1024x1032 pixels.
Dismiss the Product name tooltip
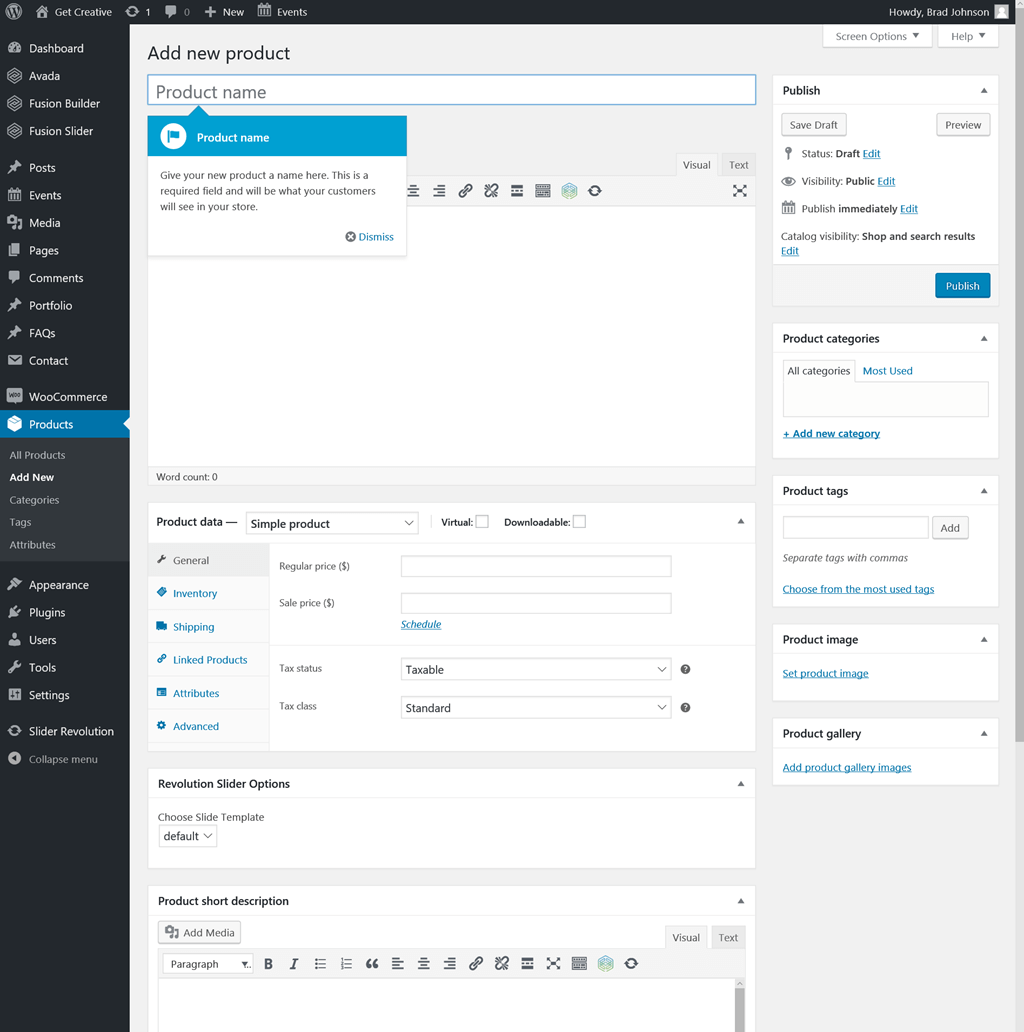click(x=369, y=237)
